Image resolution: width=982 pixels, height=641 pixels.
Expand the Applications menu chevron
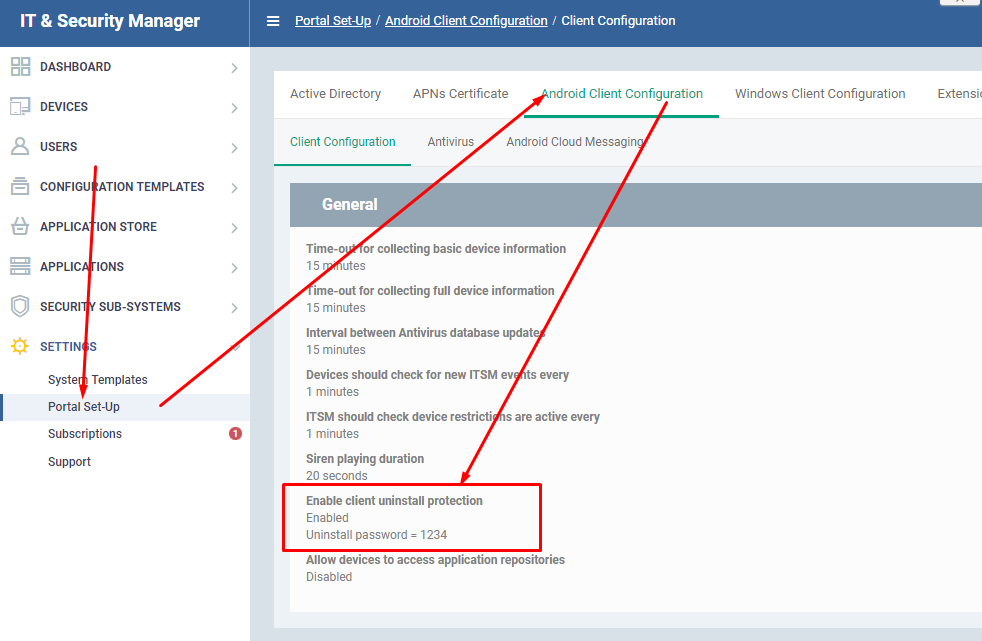(234, 268)
